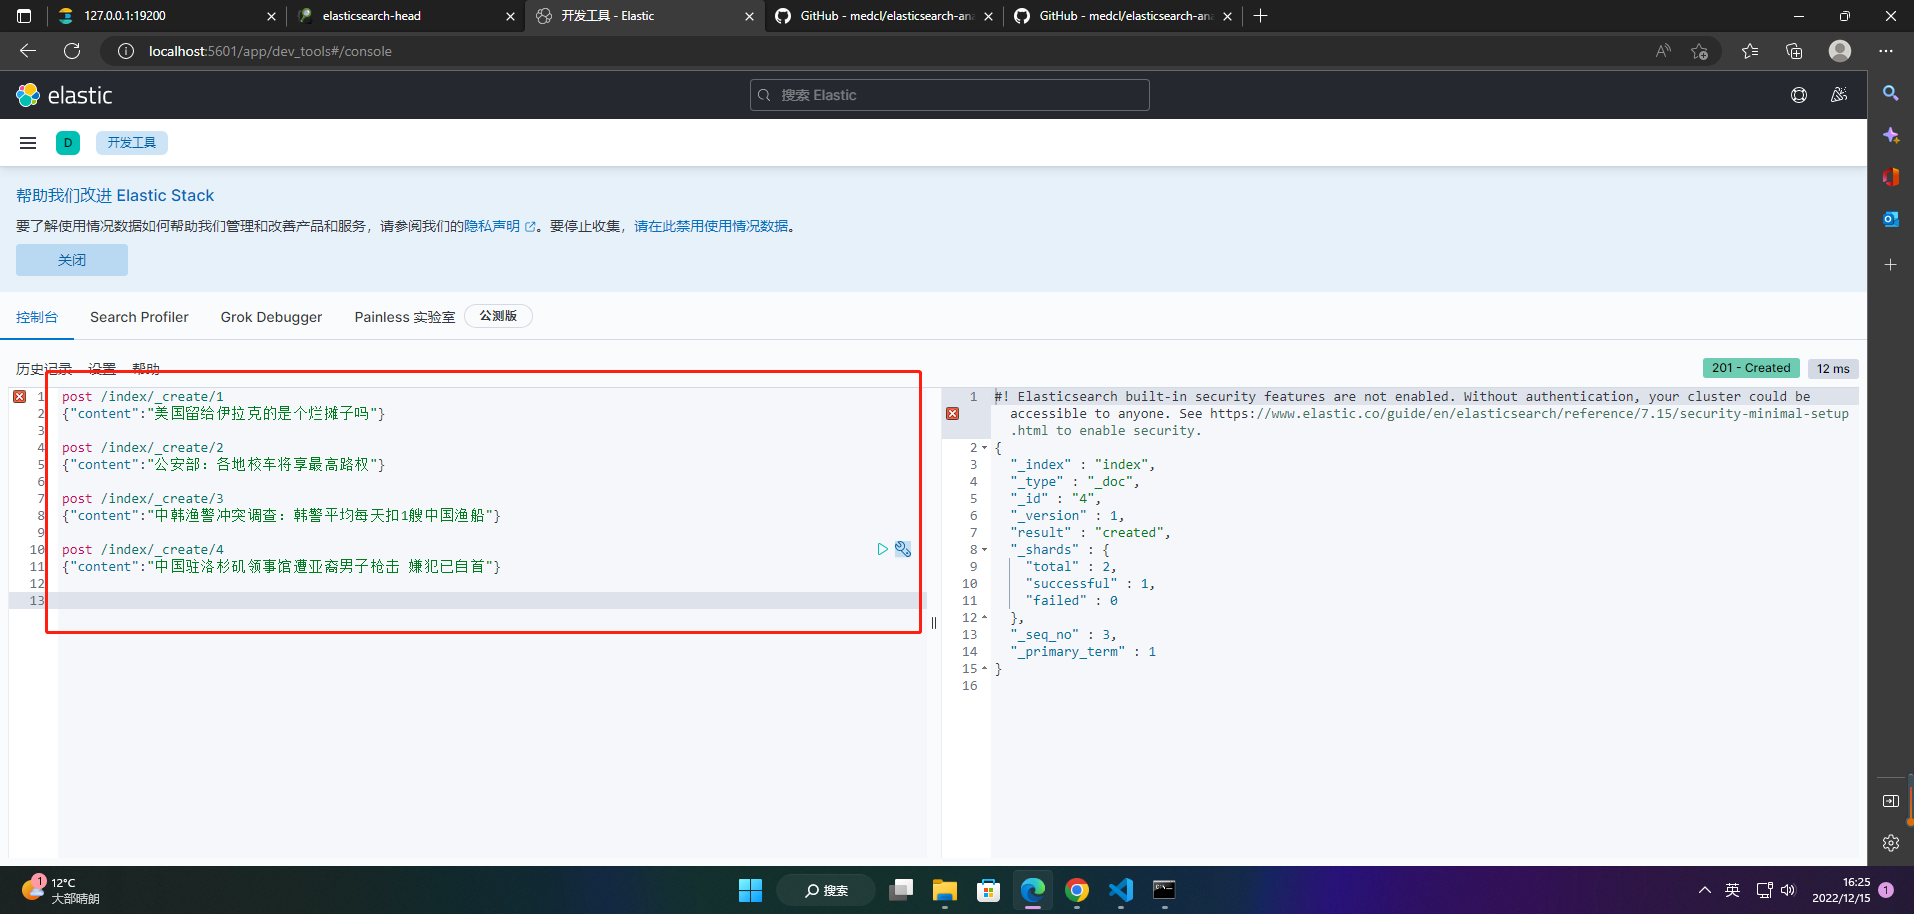Show hidden system tray icons
This screenshot has width=1914, height=914.
click(x=1704, y=890)
